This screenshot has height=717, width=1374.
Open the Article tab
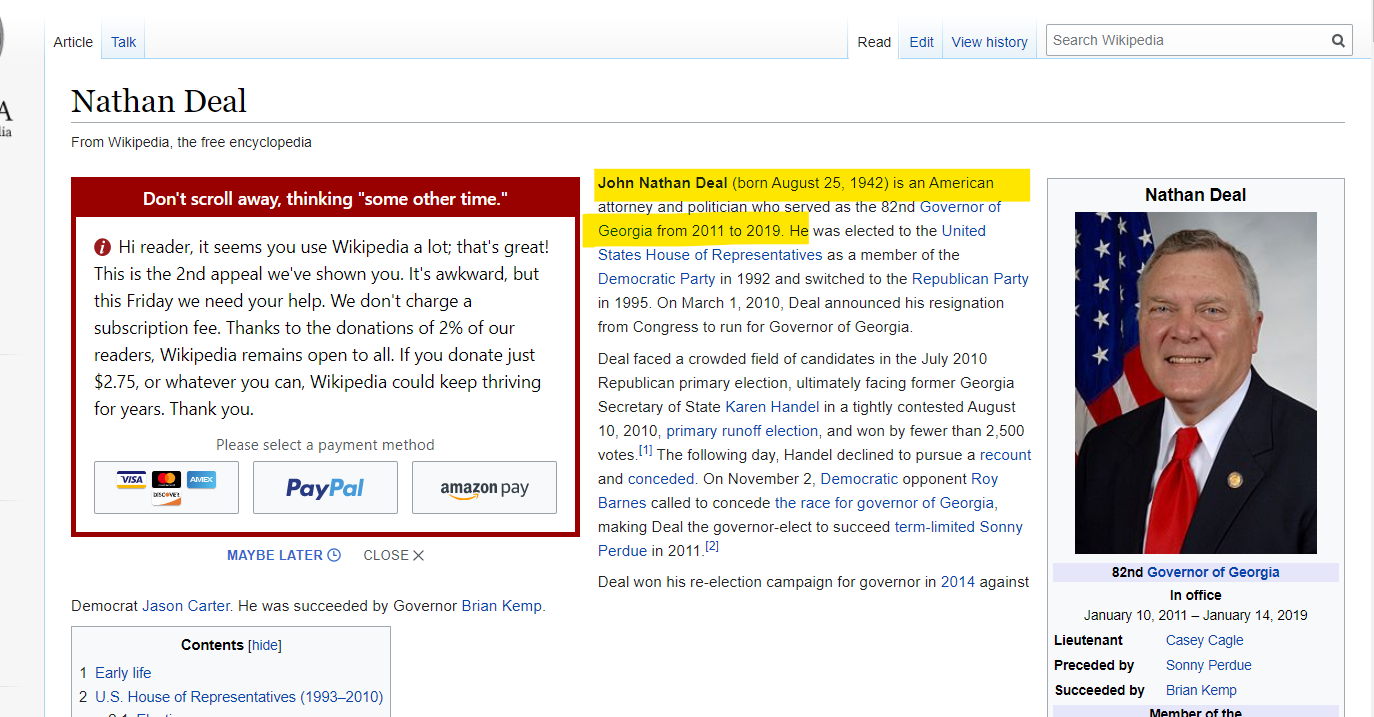coord(73,42)
